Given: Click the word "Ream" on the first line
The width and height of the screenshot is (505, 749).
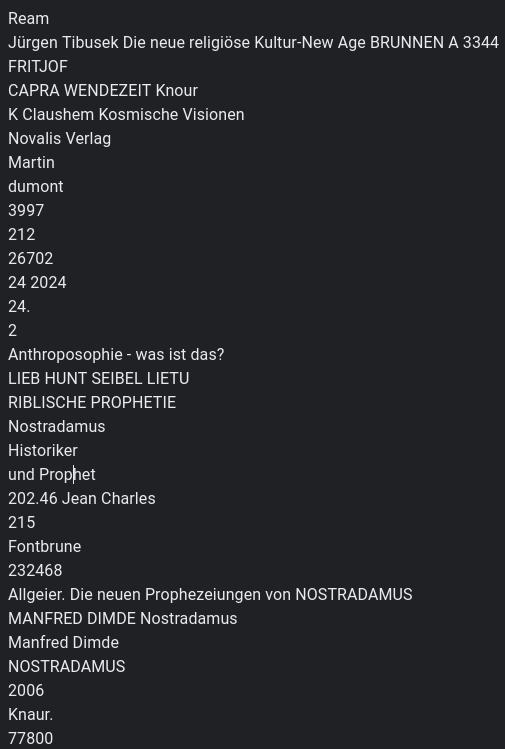Looking at the screenshot, I should (29, 19).
